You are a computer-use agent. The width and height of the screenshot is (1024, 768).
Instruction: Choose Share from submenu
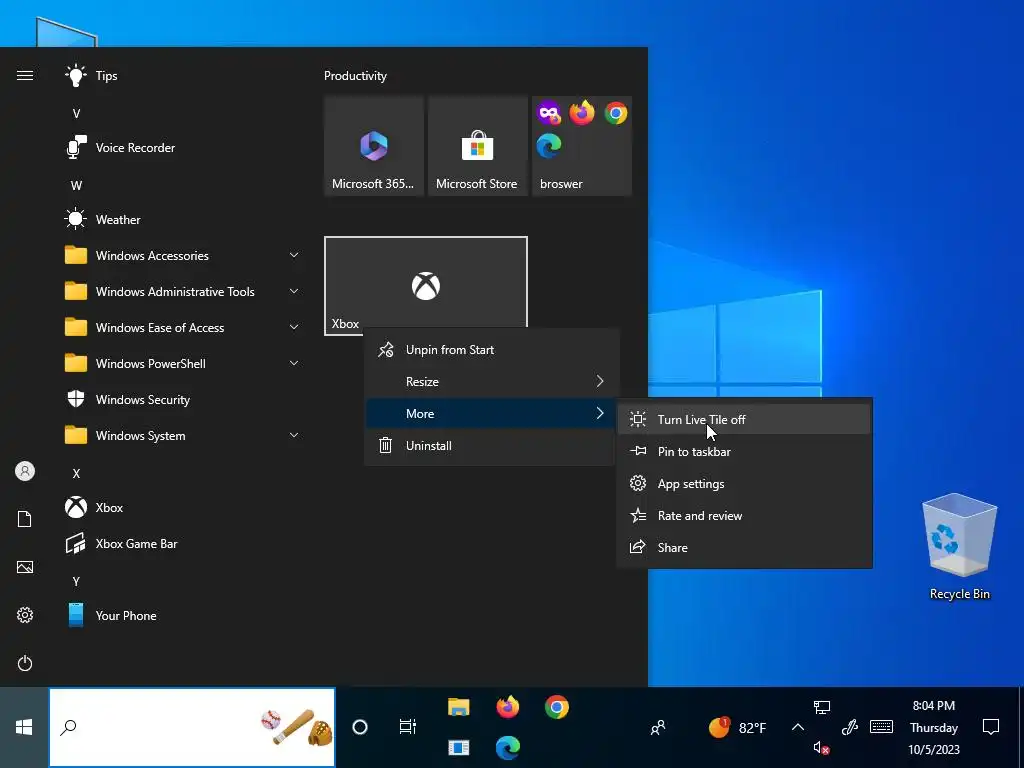[x=744, y=547]
